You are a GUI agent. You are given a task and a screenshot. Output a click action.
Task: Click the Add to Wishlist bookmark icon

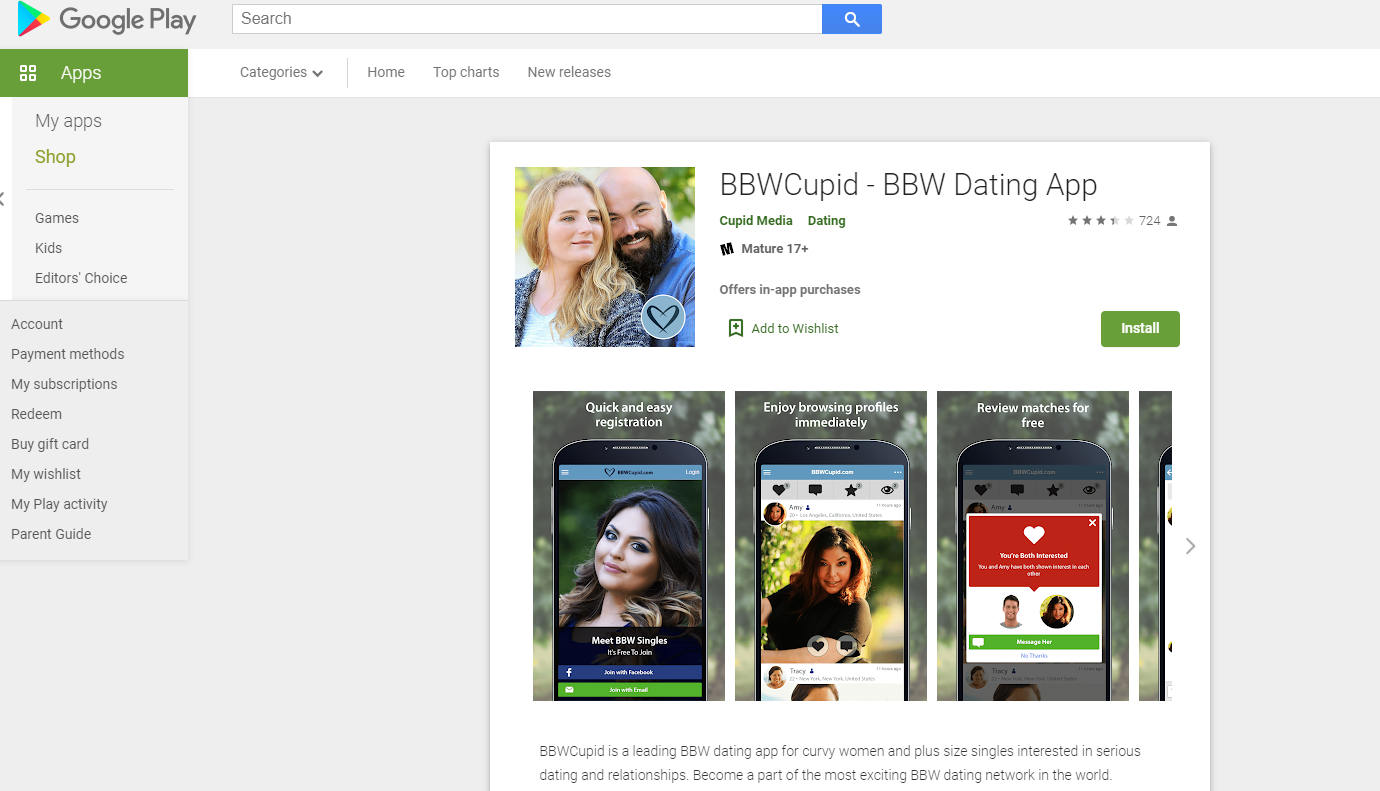point(736,328)
